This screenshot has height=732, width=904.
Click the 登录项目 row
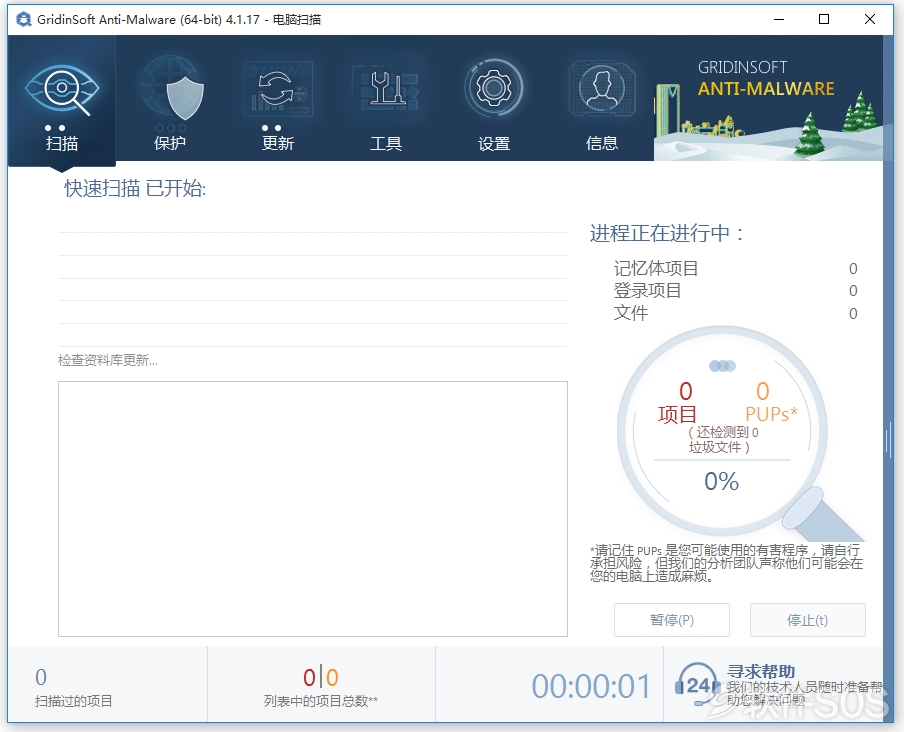[x=735, y=290]
